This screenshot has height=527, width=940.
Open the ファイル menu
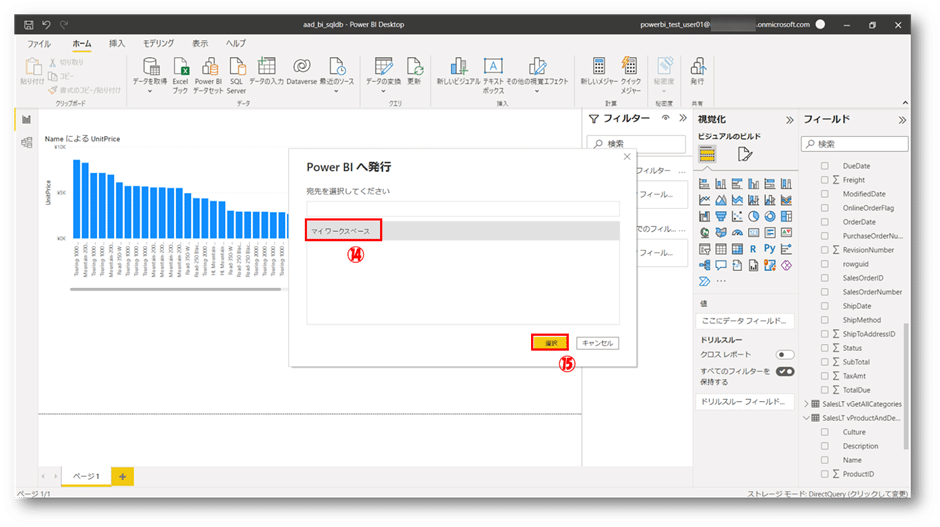pyautogui.click(x=39, y=44)
